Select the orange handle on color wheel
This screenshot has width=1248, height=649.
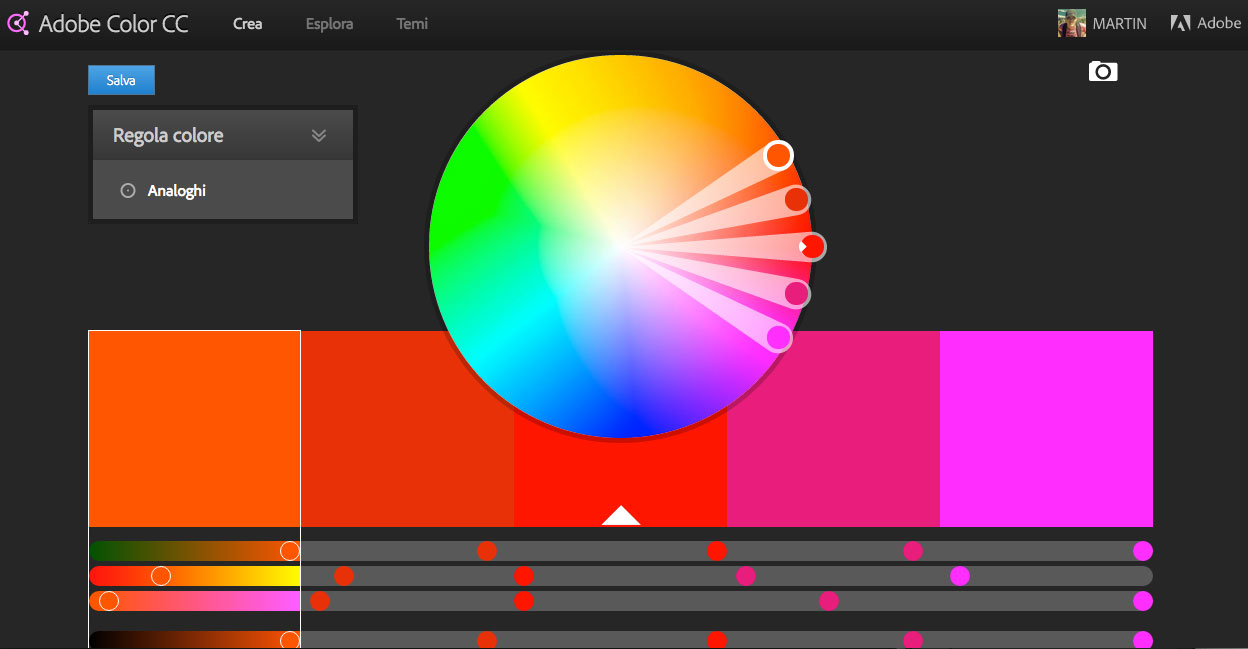(779, 155)
